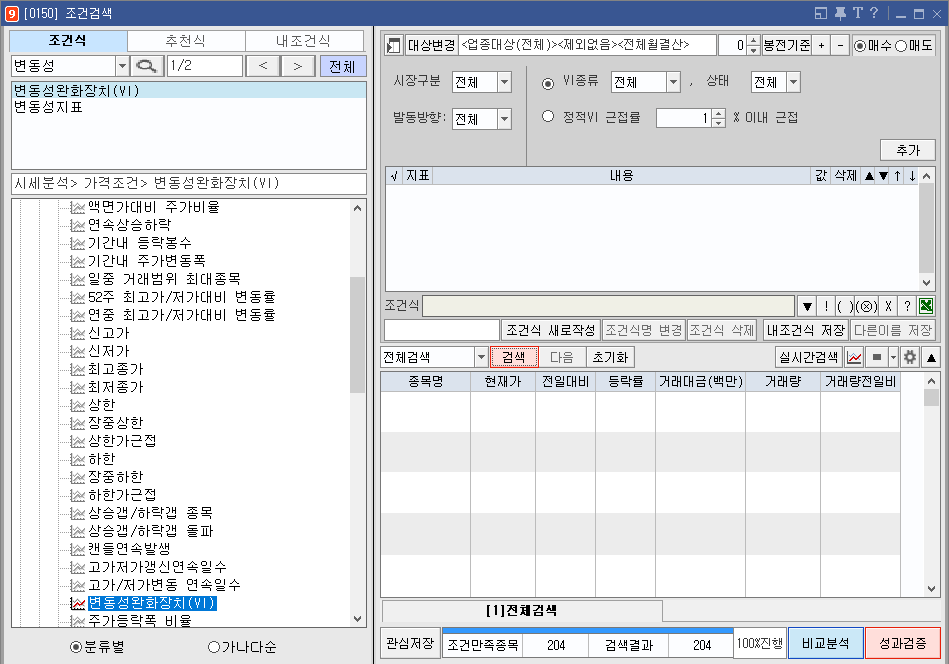This screenshot has height=664, width=949.
Task: Open the chart icon next to 실시간검색
Action: tap(854, 357)
